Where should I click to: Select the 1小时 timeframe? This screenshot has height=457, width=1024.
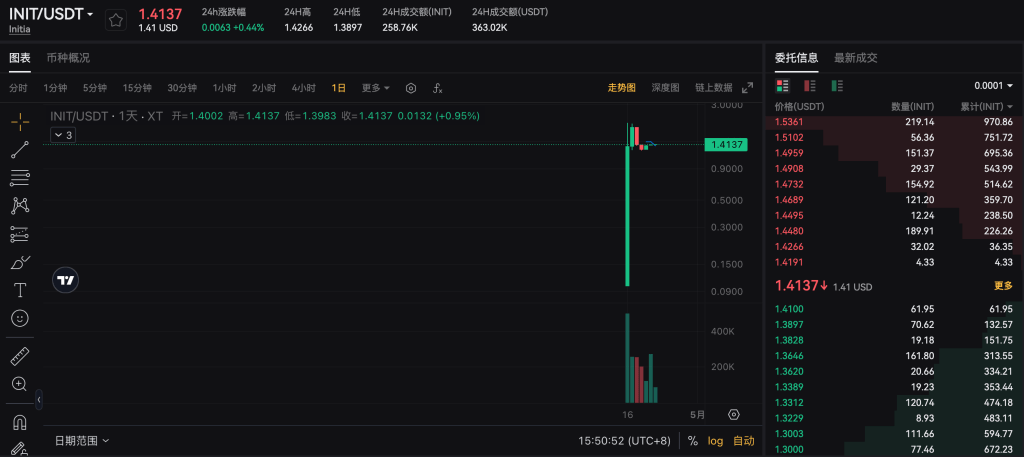pyautogui.click(x=224, y=88)
